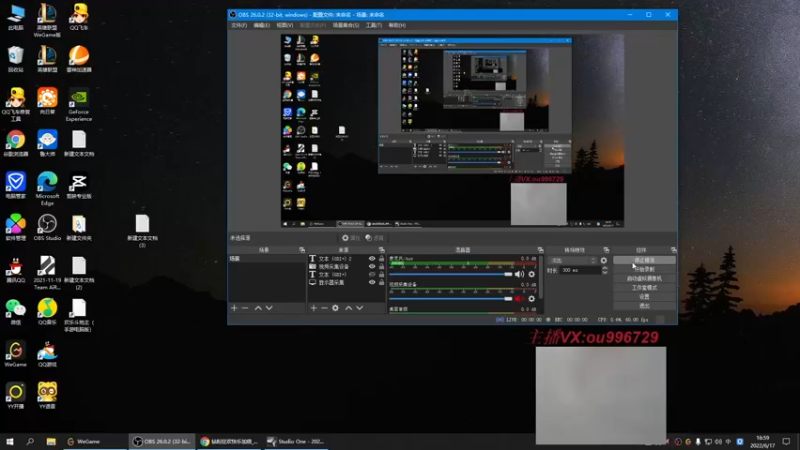Screen dimensions: 800x450
Task: Select the 视频采集设备 source row
Action: 346,266
